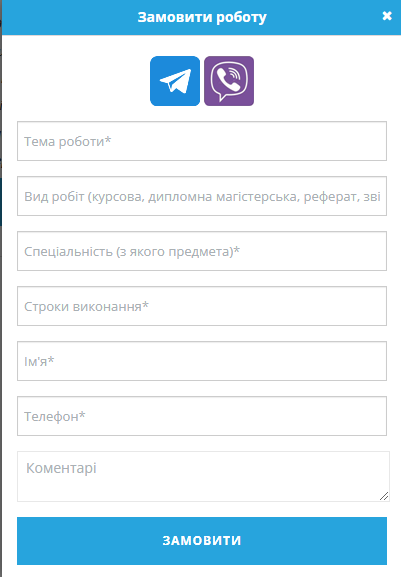
Task: Click the Замовити роботу header title
Action: [x=202, y=17]
